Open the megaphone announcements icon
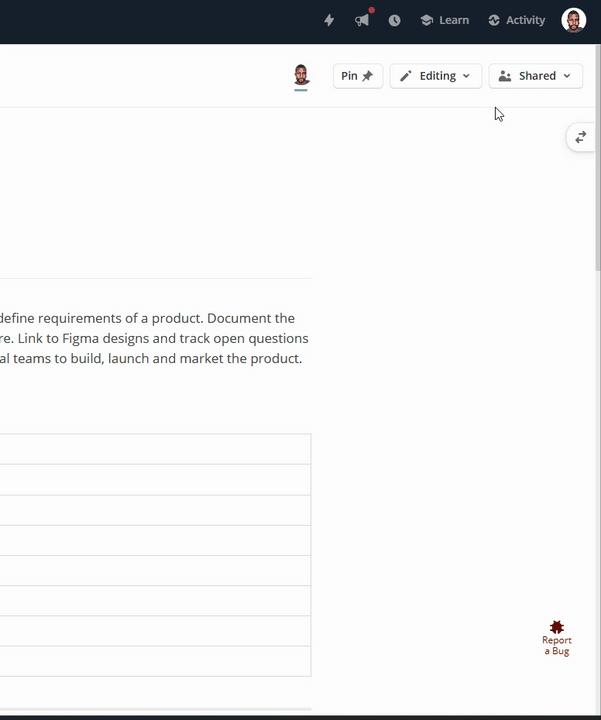This screenshot has width=601, height=720. tap(362, 20)
